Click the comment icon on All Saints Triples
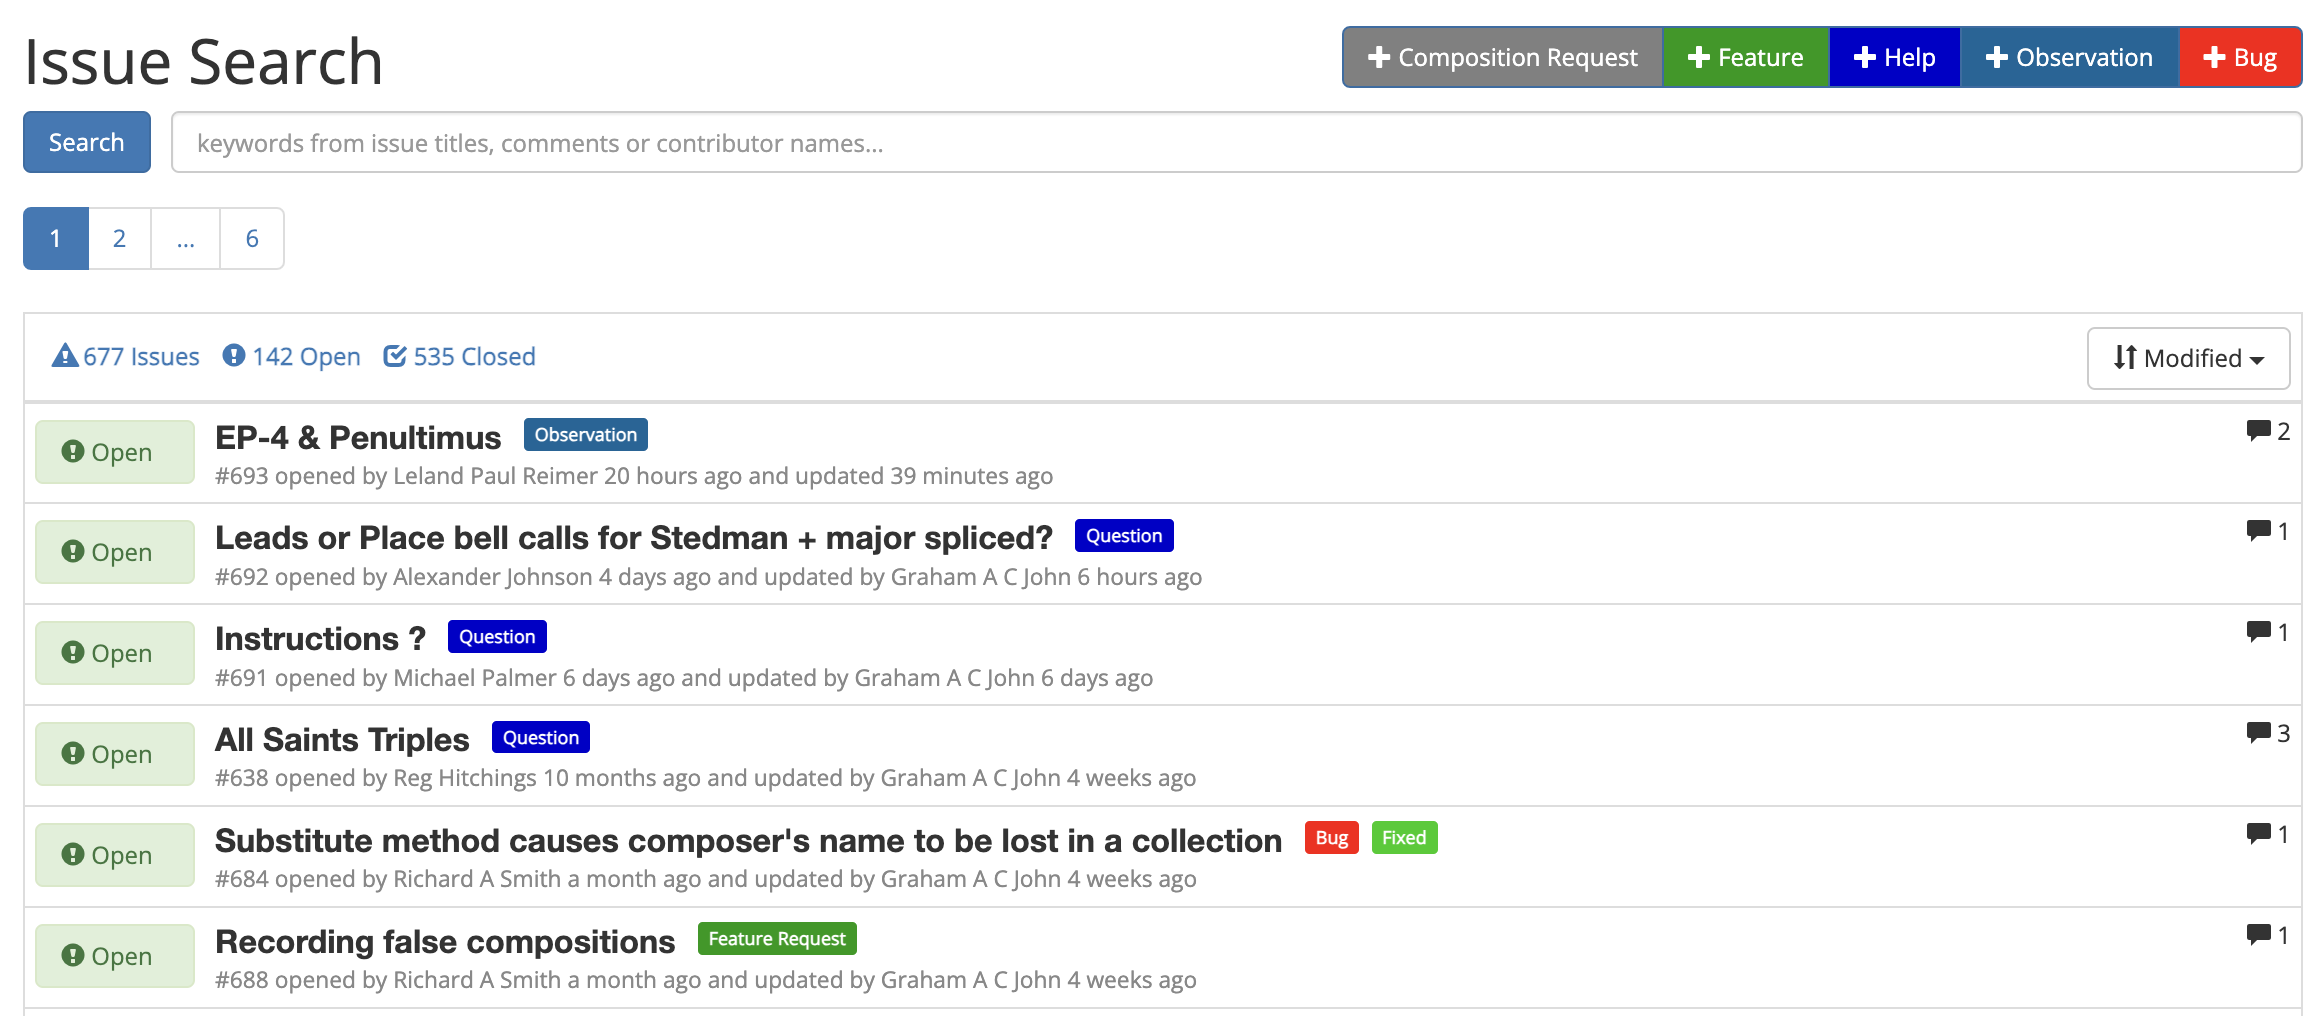This screenshot has height=1016, width=2322. click(2258, 733)
